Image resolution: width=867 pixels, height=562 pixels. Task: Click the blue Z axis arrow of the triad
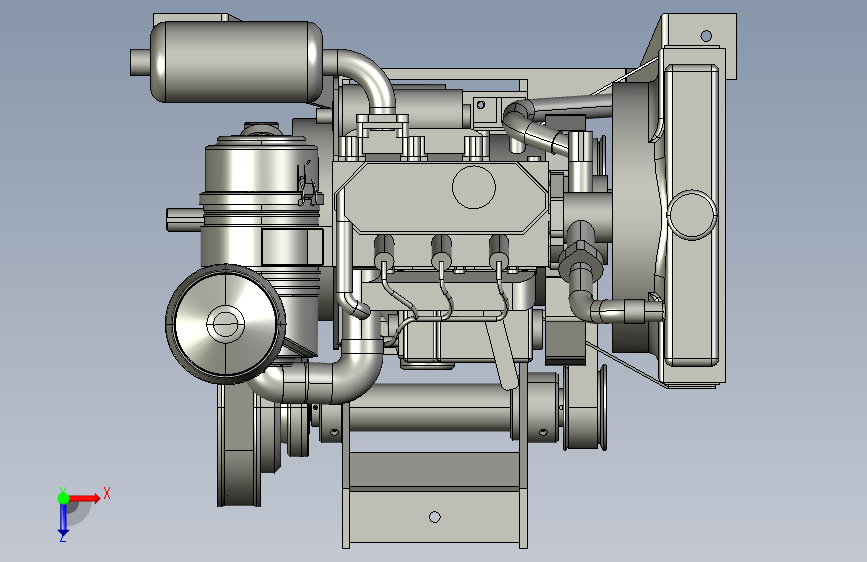[63, 520]
